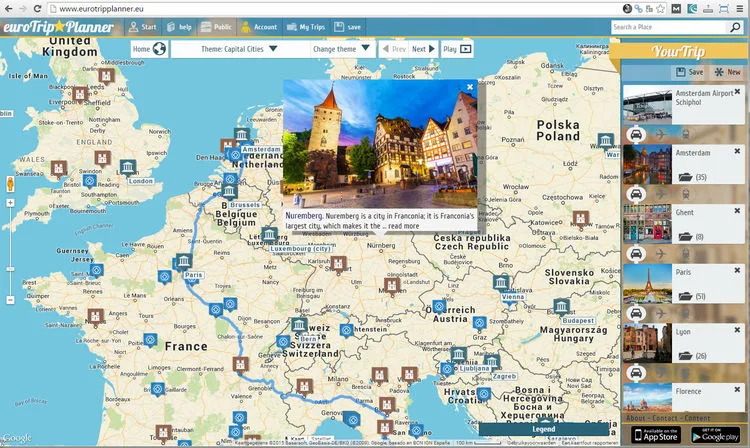Remove Paris from trip
The image size is (750, 448).
(x=737, y=270)
